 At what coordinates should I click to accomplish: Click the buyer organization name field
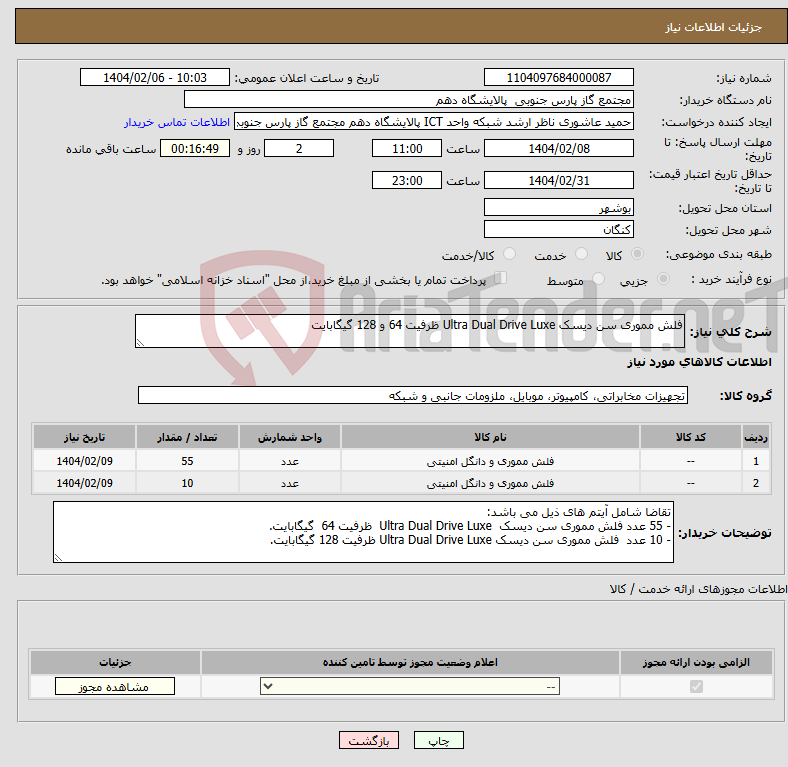click(409, 100)
